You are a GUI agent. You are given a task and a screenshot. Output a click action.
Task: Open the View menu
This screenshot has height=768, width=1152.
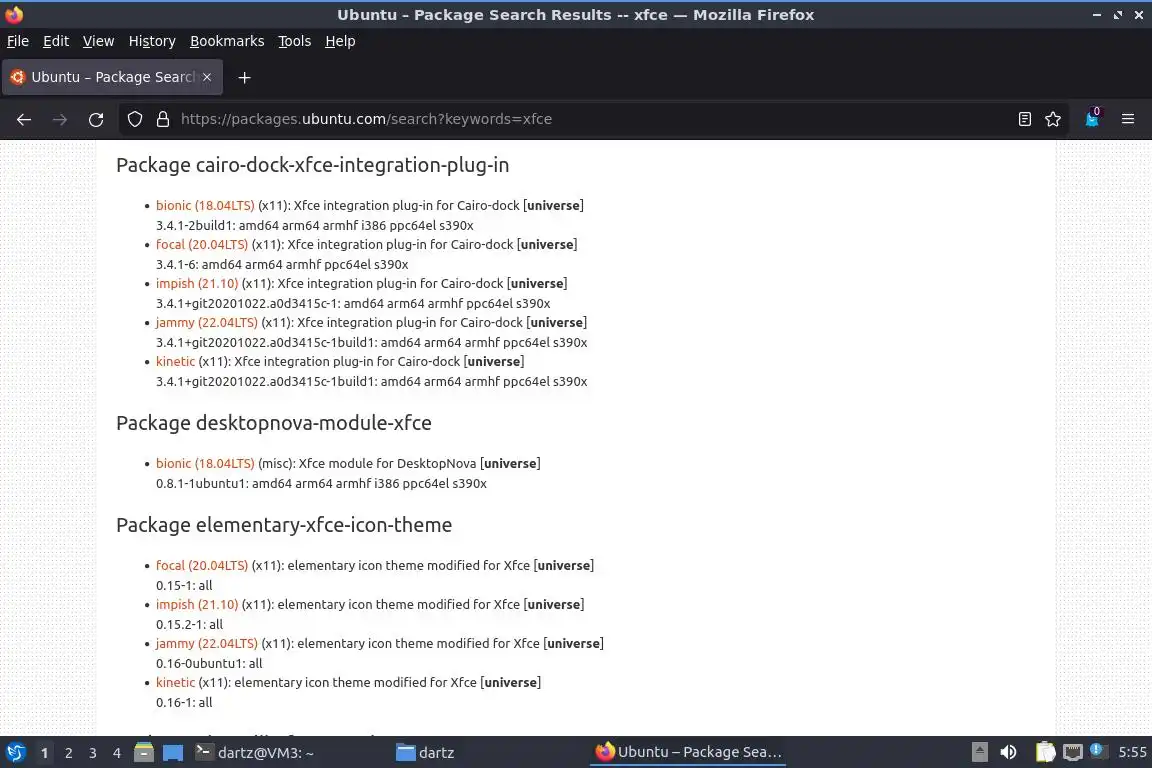[98, 41]
